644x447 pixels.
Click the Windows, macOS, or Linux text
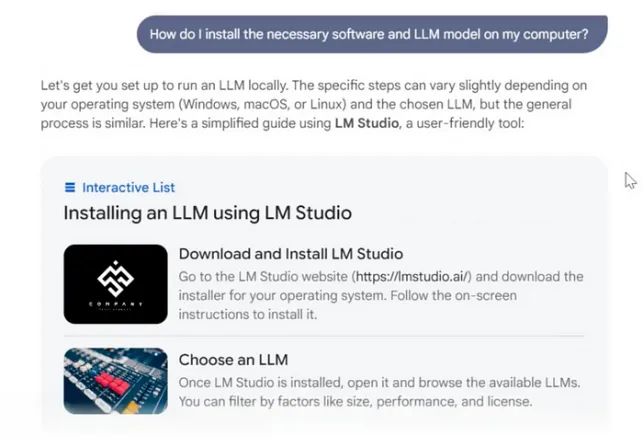(262, 104)
